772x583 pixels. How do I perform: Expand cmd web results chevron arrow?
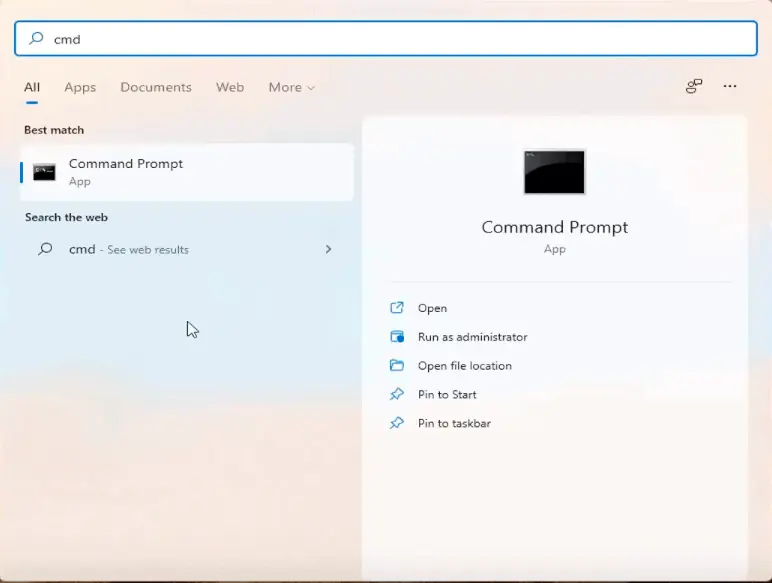(328, 249)
